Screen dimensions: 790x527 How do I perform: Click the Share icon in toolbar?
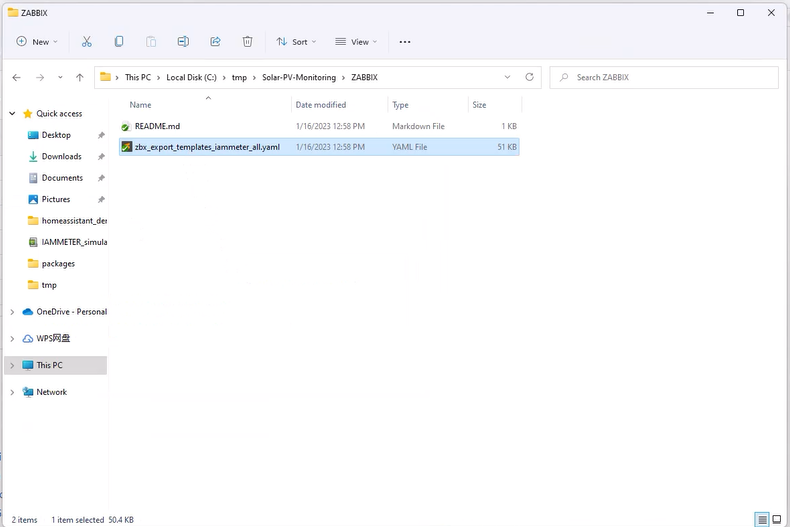pos(215,42)
